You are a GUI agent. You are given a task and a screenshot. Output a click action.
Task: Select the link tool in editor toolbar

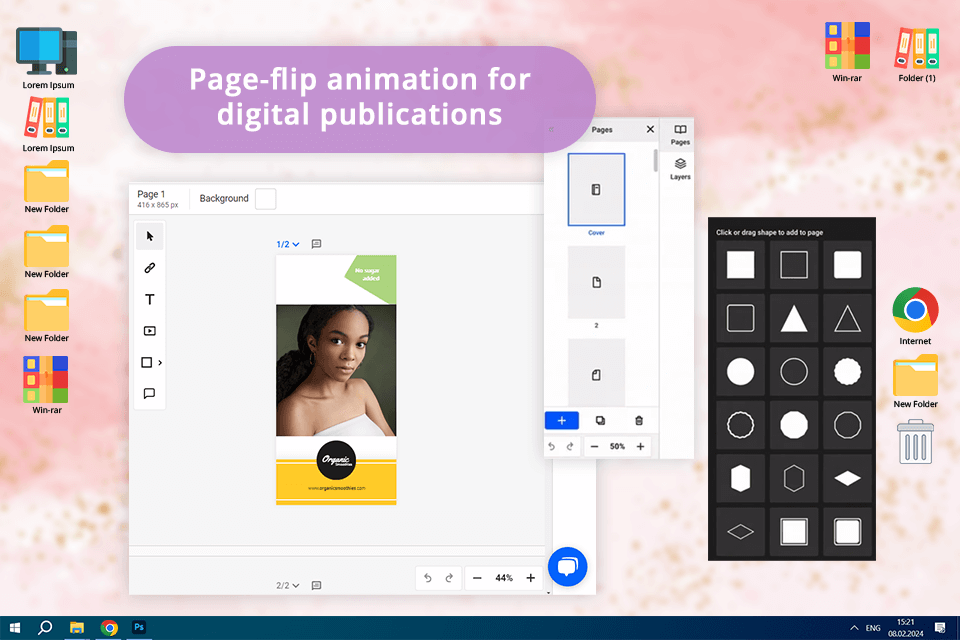(149, 268)
